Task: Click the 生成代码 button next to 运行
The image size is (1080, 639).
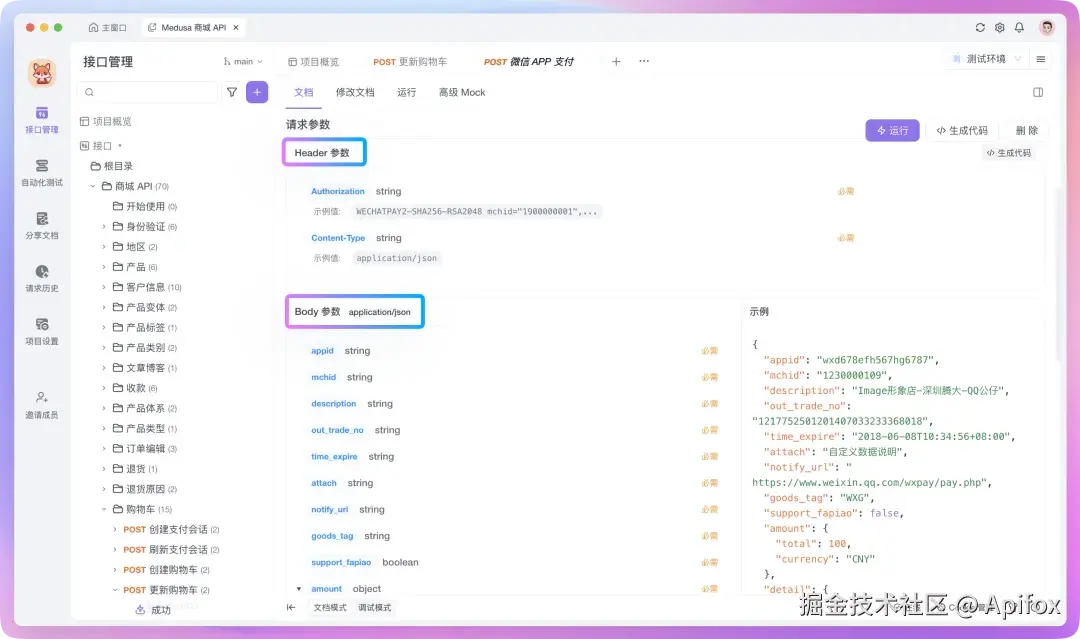Action: pos(962,130)
